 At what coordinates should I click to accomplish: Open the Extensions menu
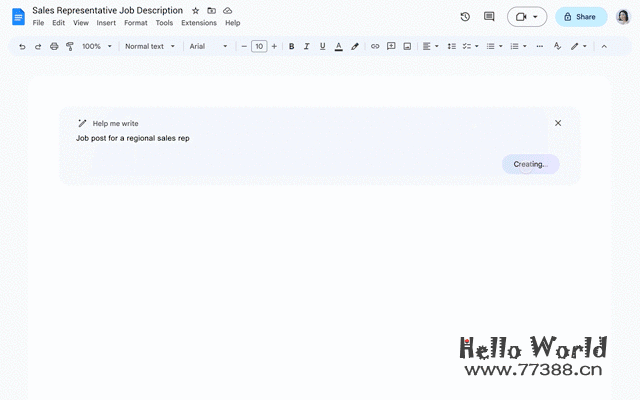click(199, 23)
